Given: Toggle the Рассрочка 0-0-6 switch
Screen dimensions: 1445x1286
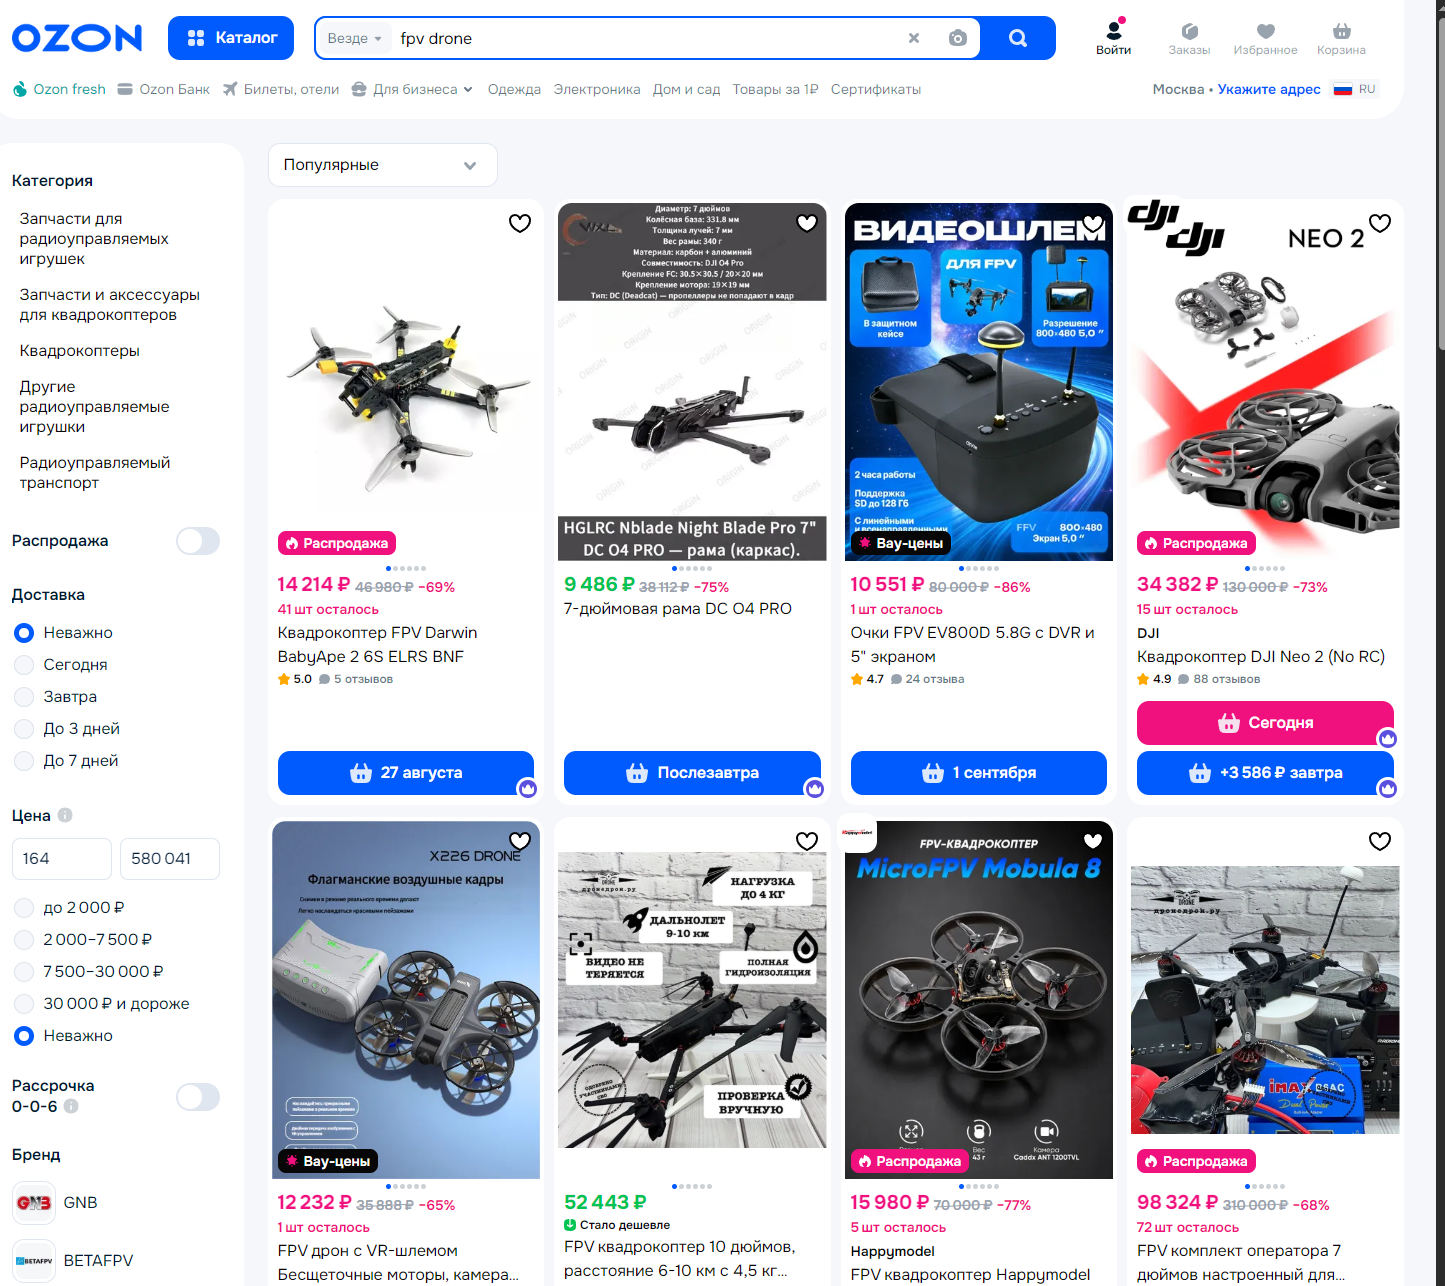Looking at the screenshot, I should [x=198, y=1097].
